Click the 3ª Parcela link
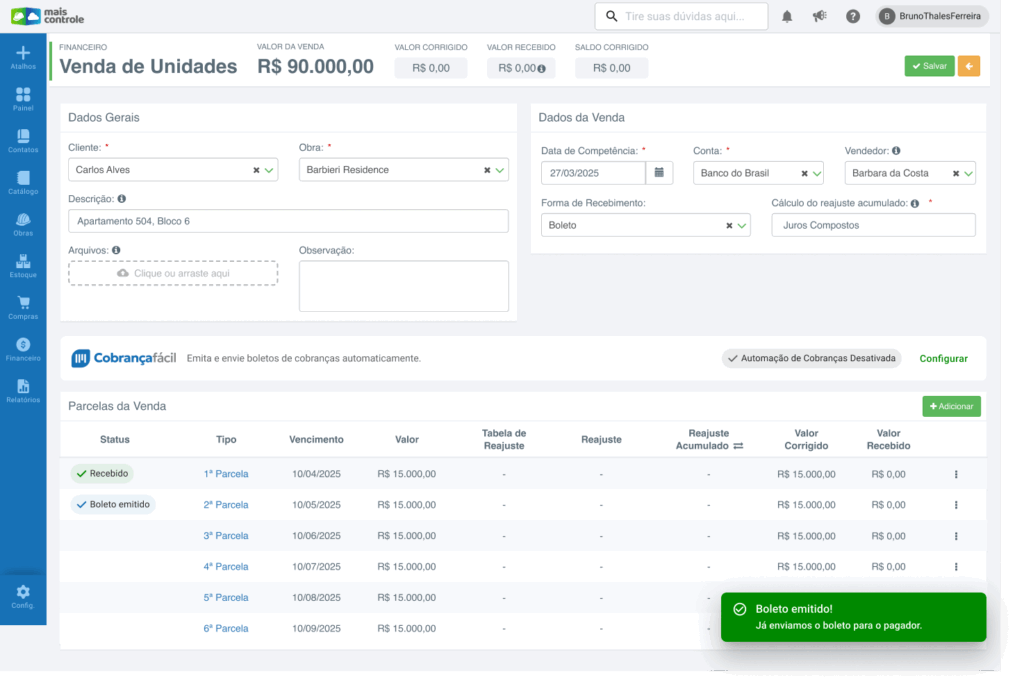The image size is (1024, 687). click(226, 536)
